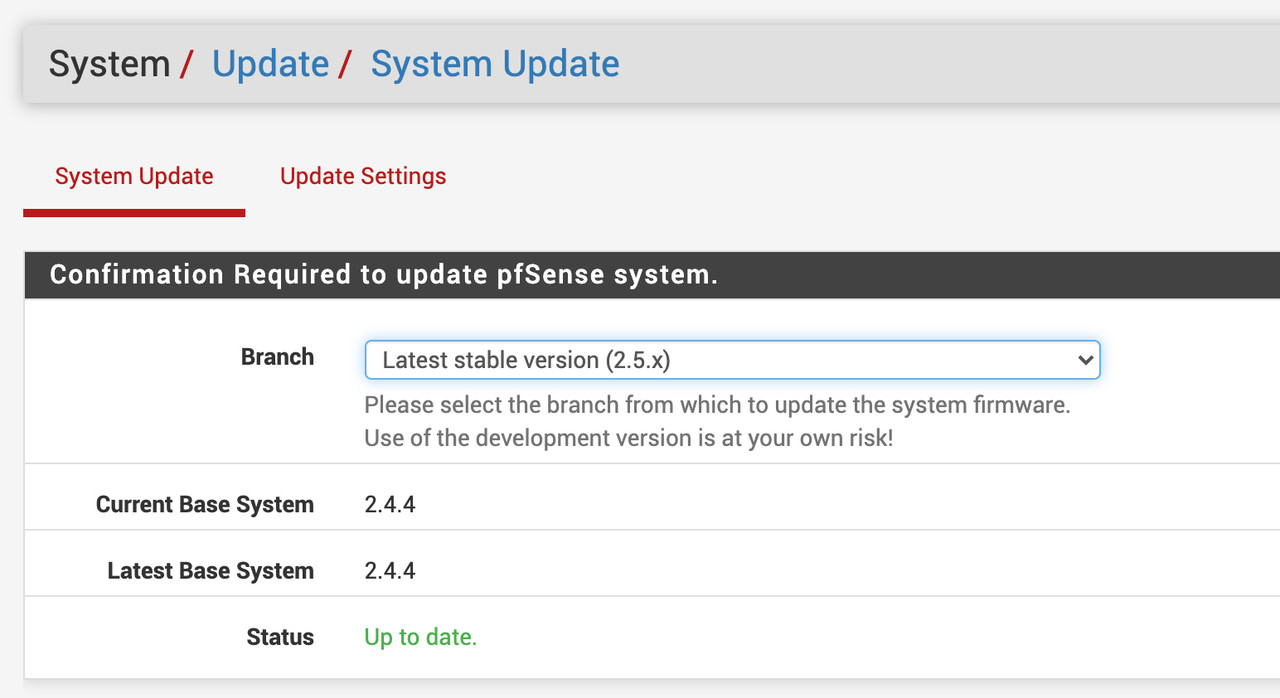The width and height of the screenshot is (1280, 698).
Task: Open the System Update breadcrumb link
Action: (x=495, y=64)
